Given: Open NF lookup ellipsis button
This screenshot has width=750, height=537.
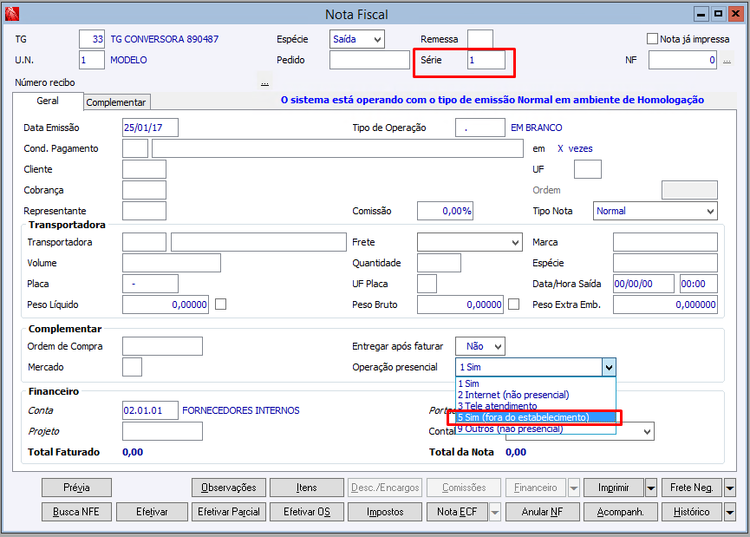Looking at the screenshot, I should point(727,61).
